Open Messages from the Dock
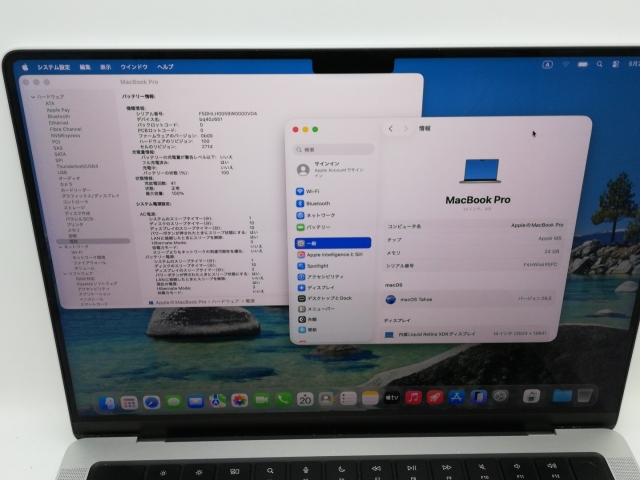The height and width of the screenshot is (480, 640). click(x=173, y=402)
